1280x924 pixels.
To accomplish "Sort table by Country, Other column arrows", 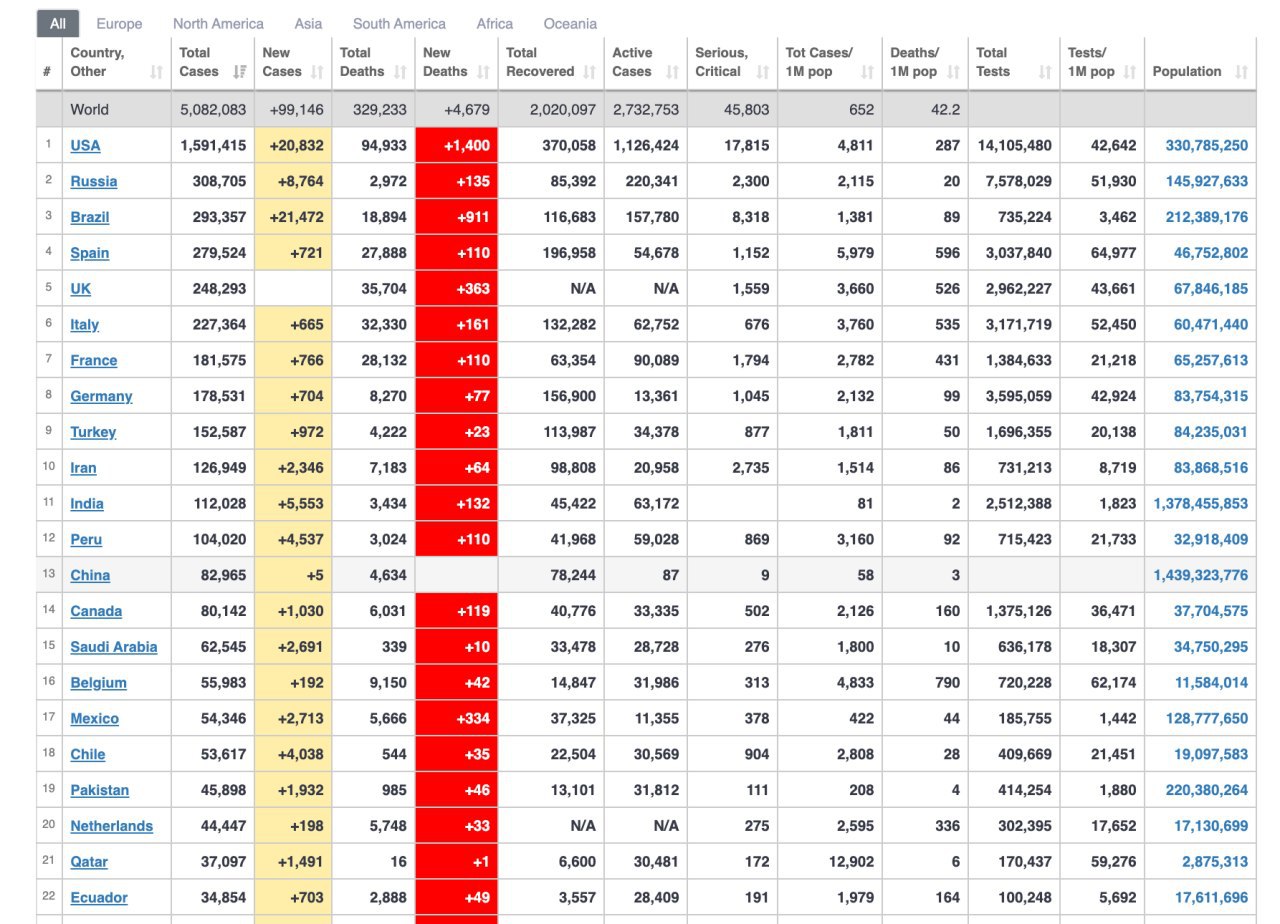I will 156,72.
